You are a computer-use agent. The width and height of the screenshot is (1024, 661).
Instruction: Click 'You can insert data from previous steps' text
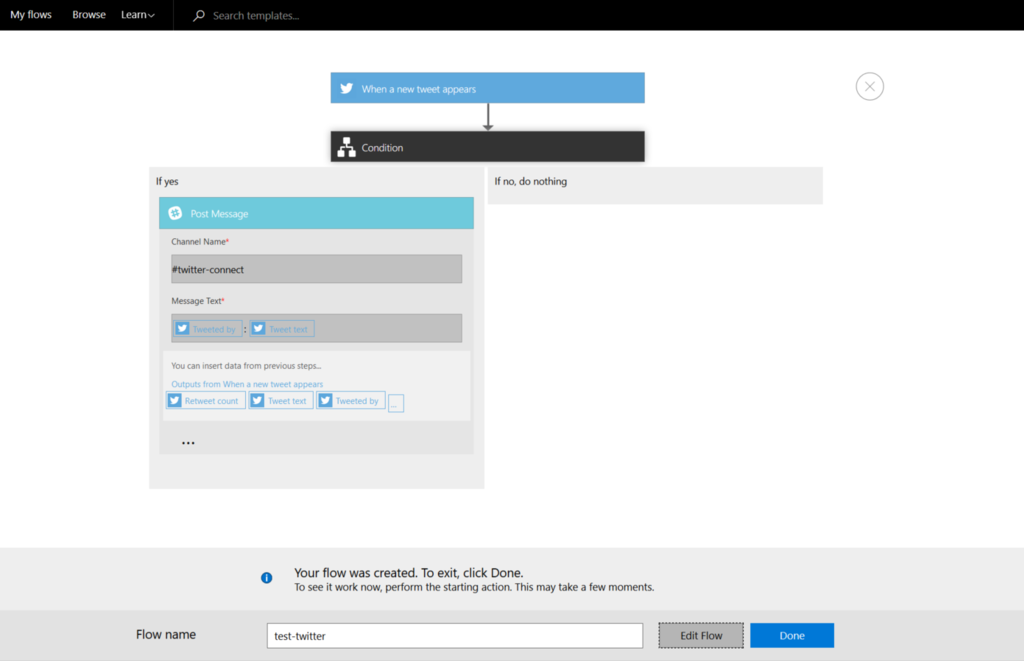[x=246, y=366]
